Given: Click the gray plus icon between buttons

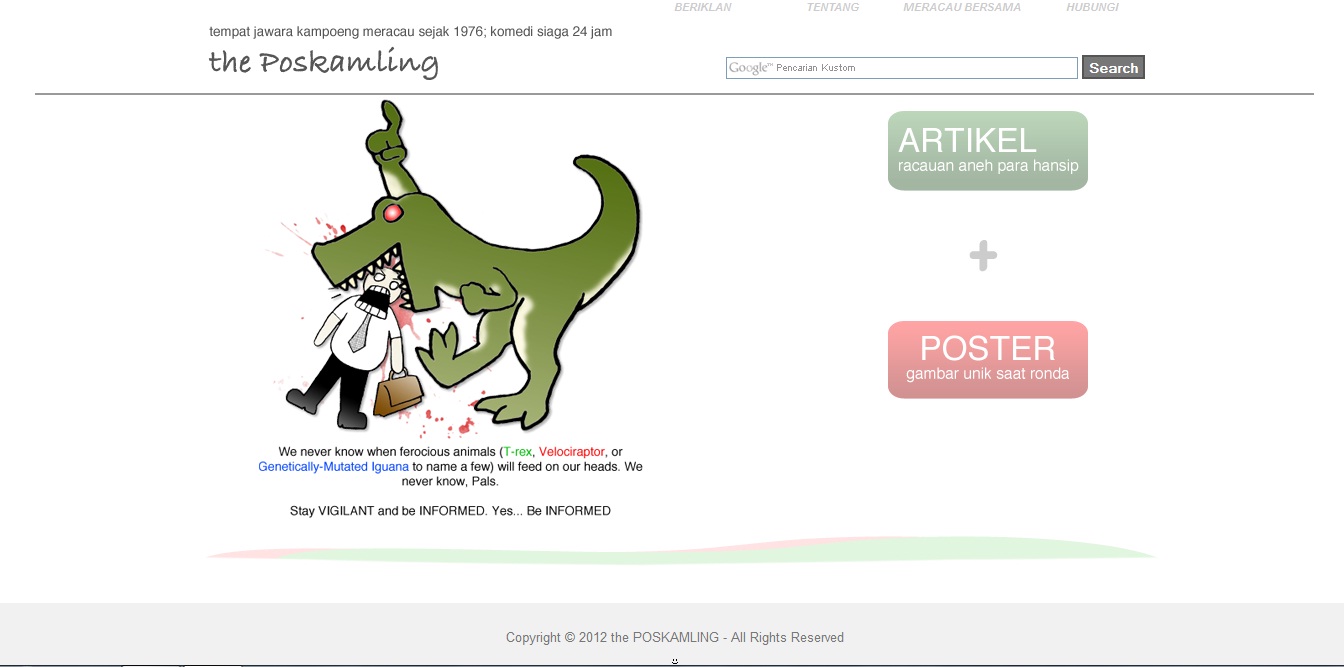Looking at the screenshot, I should pyautogui.click(x=983, y=256).
